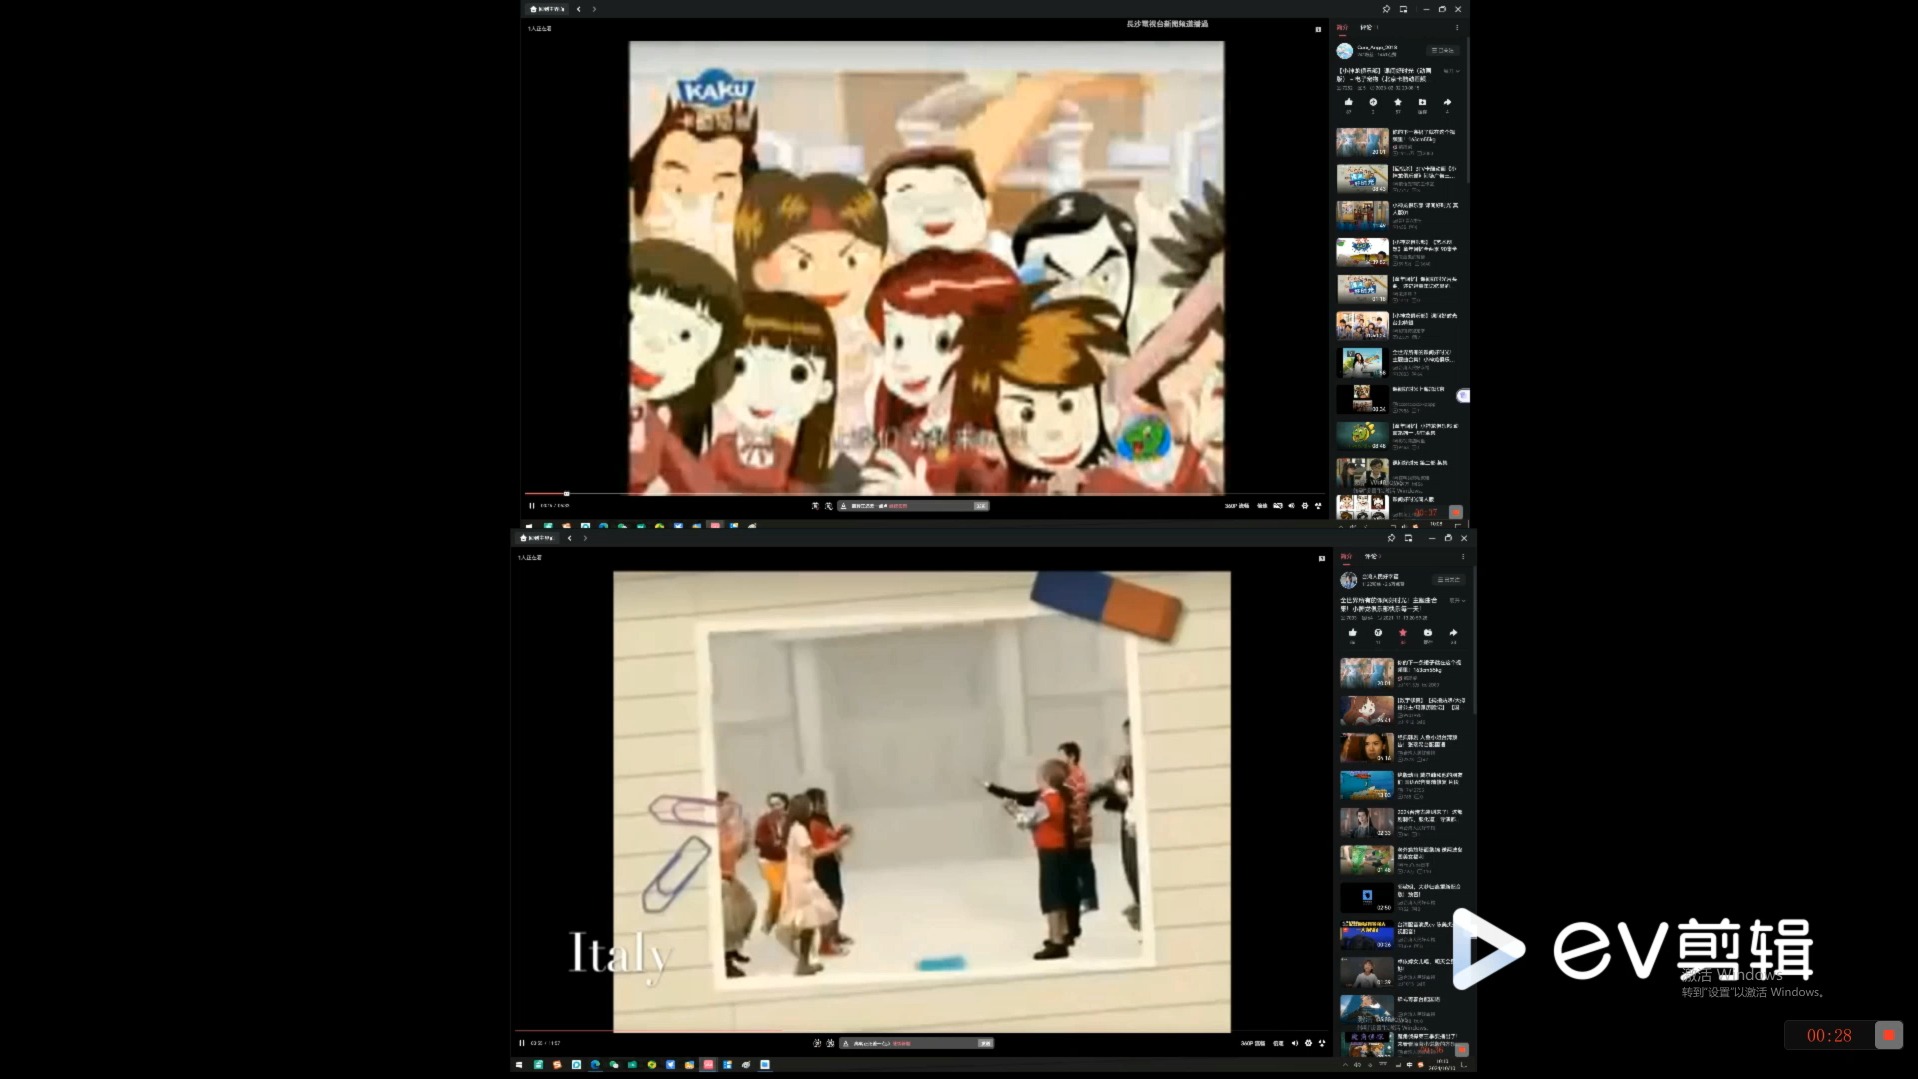Image resolution: width=1918 pixels, height=1079 pixels.
Task: Like the video in the top window
Action: (1349, 102)
